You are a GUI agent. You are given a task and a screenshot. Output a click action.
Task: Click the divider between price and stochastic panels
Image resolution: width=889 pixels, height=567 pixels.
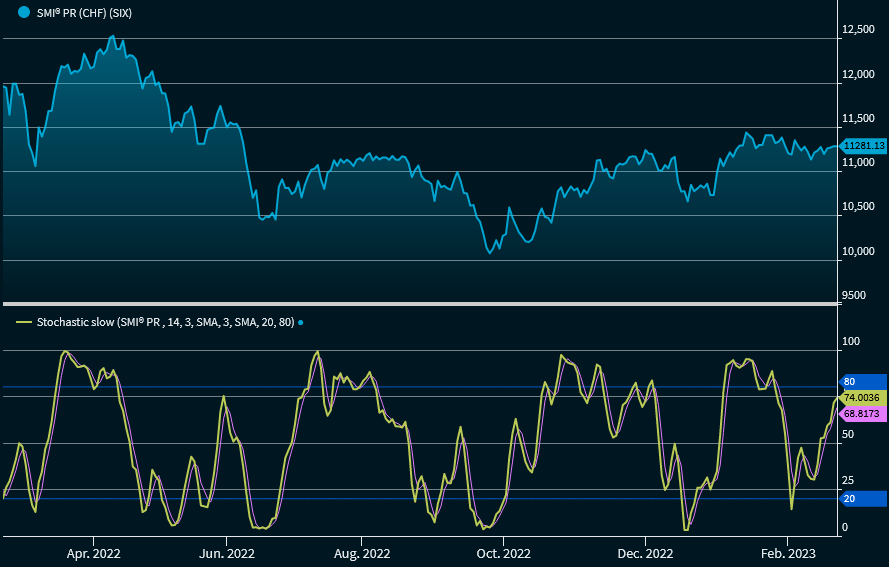(x=418, y=303)
